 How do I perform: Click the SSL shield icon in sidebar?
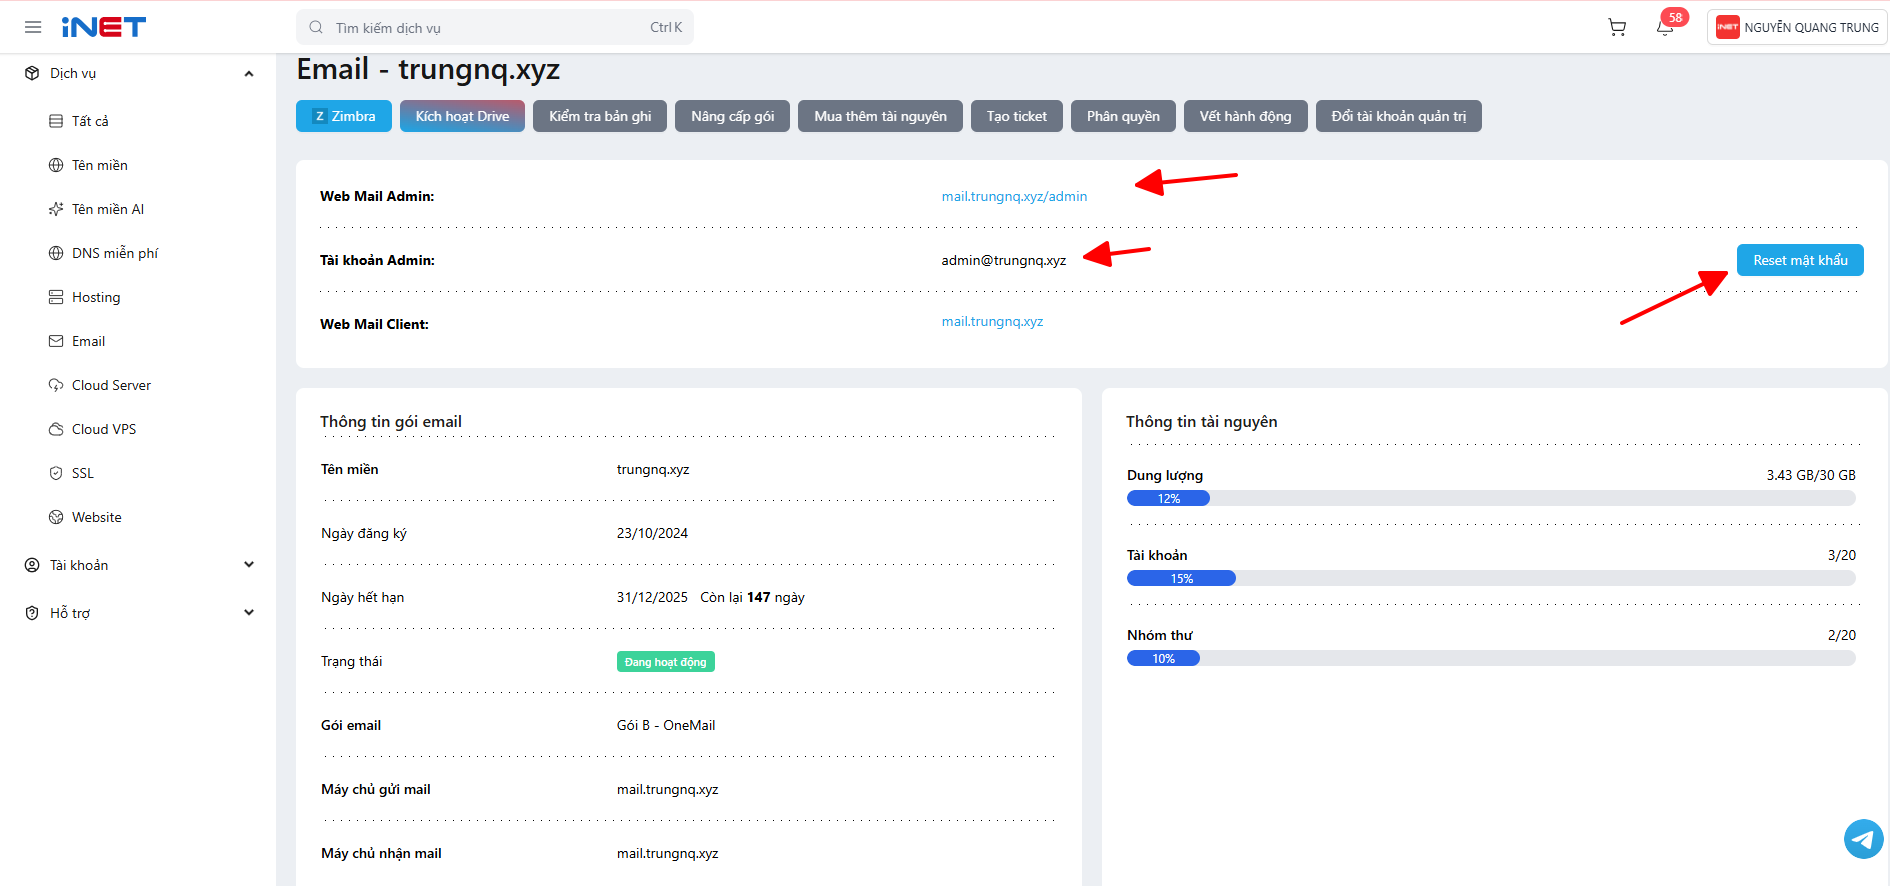click(56, 473)
